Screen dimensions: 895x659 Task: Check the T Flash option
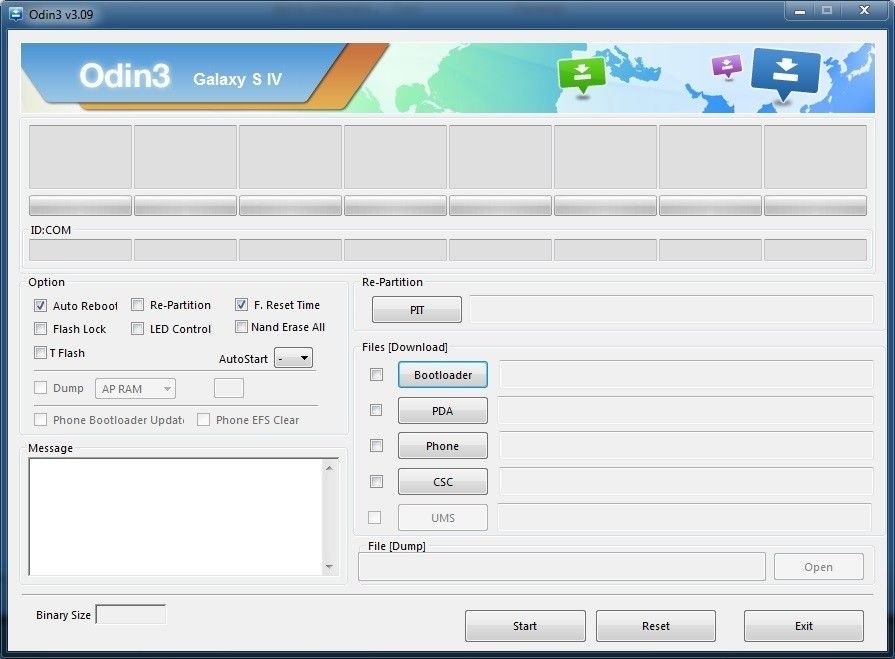point(40,353)
